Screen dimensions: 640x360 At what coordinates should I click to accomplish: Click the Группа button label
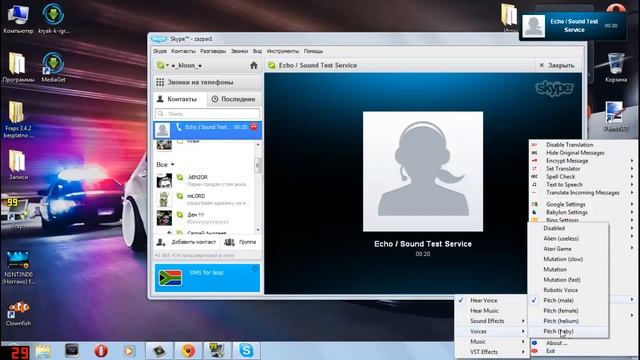[247, 242]
